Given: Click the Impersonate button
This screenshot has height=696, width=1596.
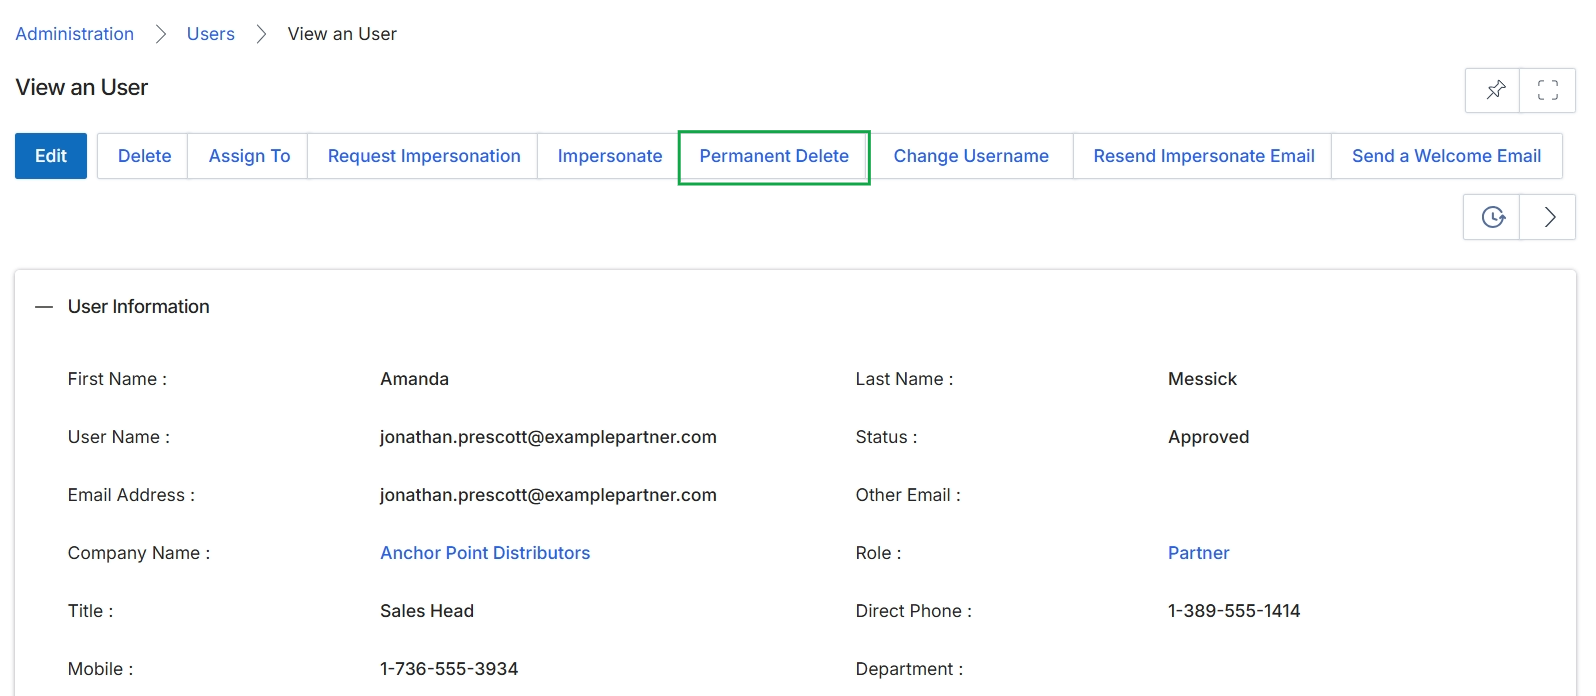Looking at the screenshot, I should click(610, 156).
